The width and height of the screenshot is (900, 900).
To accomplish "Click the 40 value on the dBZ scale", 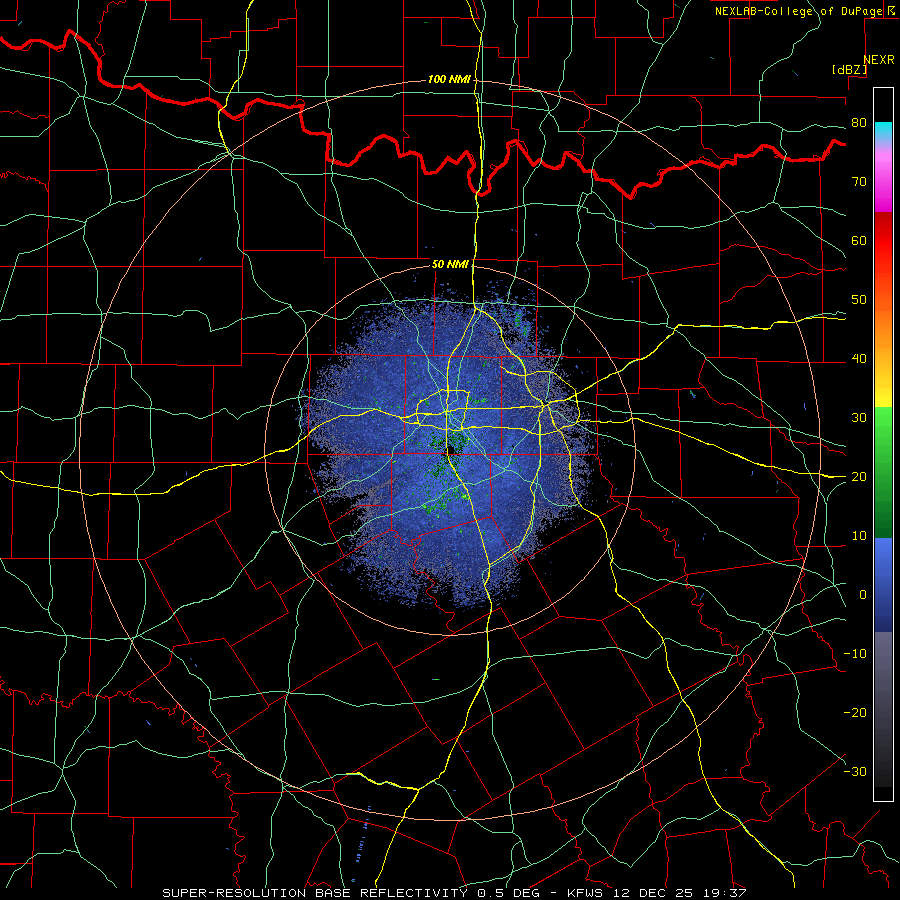I will point(859,359).
